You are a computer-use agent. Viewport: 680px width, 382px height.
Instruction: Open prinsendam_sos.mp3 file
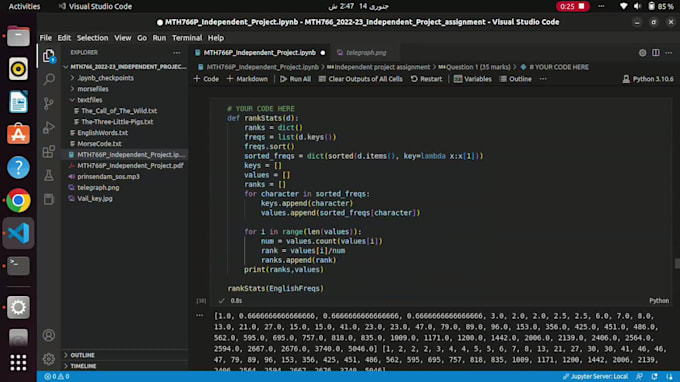pyautogui.click(x=108, y=176)
